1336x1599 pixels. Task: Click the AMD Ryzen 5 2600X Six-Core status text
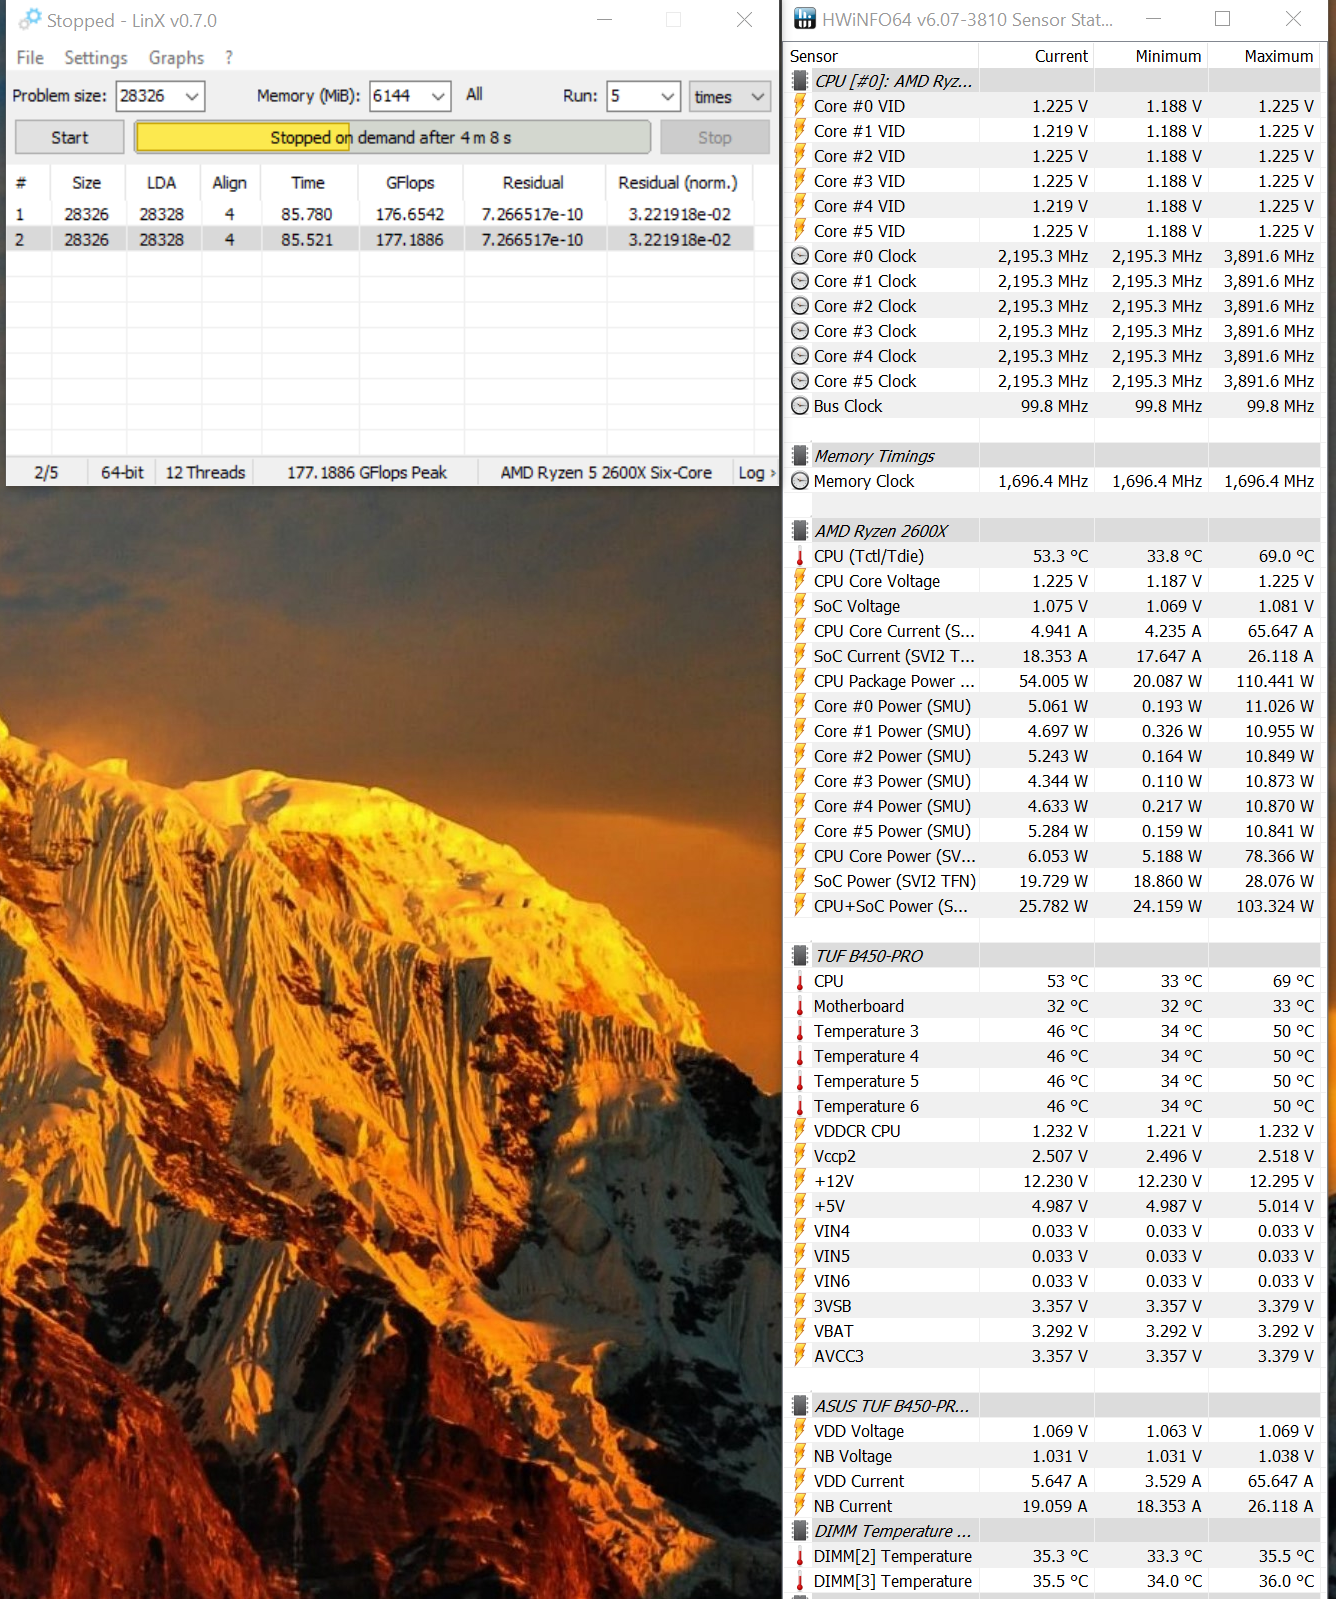click(606, 472)
